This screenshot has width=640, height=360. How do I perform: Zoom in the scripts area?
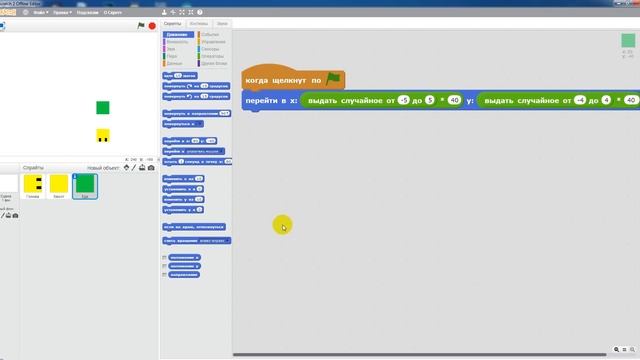click(x=632, y=350)
